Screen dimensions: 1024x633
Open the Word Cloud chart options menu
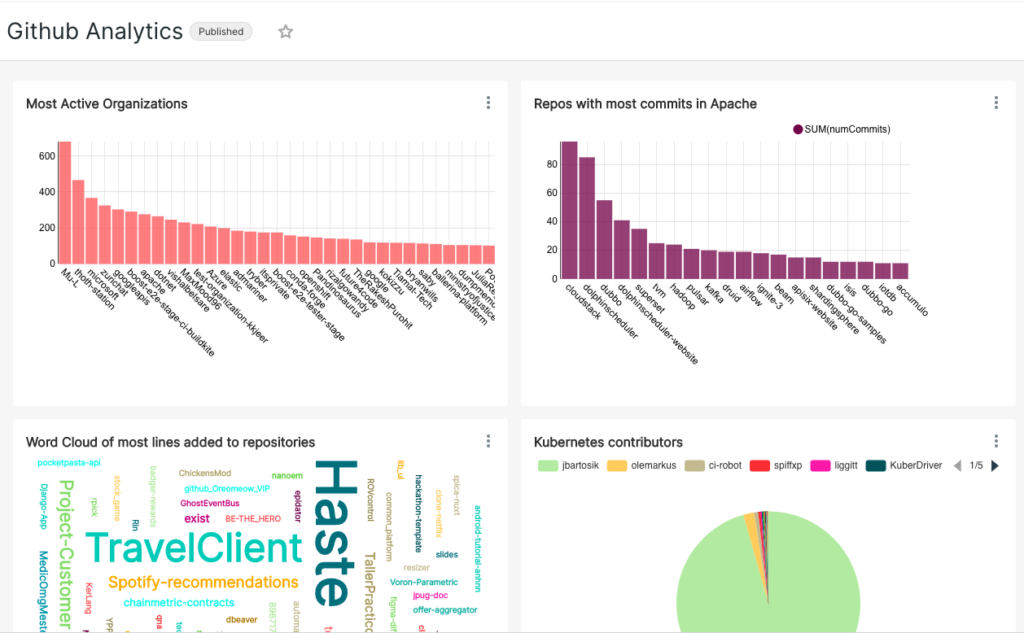coord(488,440)
